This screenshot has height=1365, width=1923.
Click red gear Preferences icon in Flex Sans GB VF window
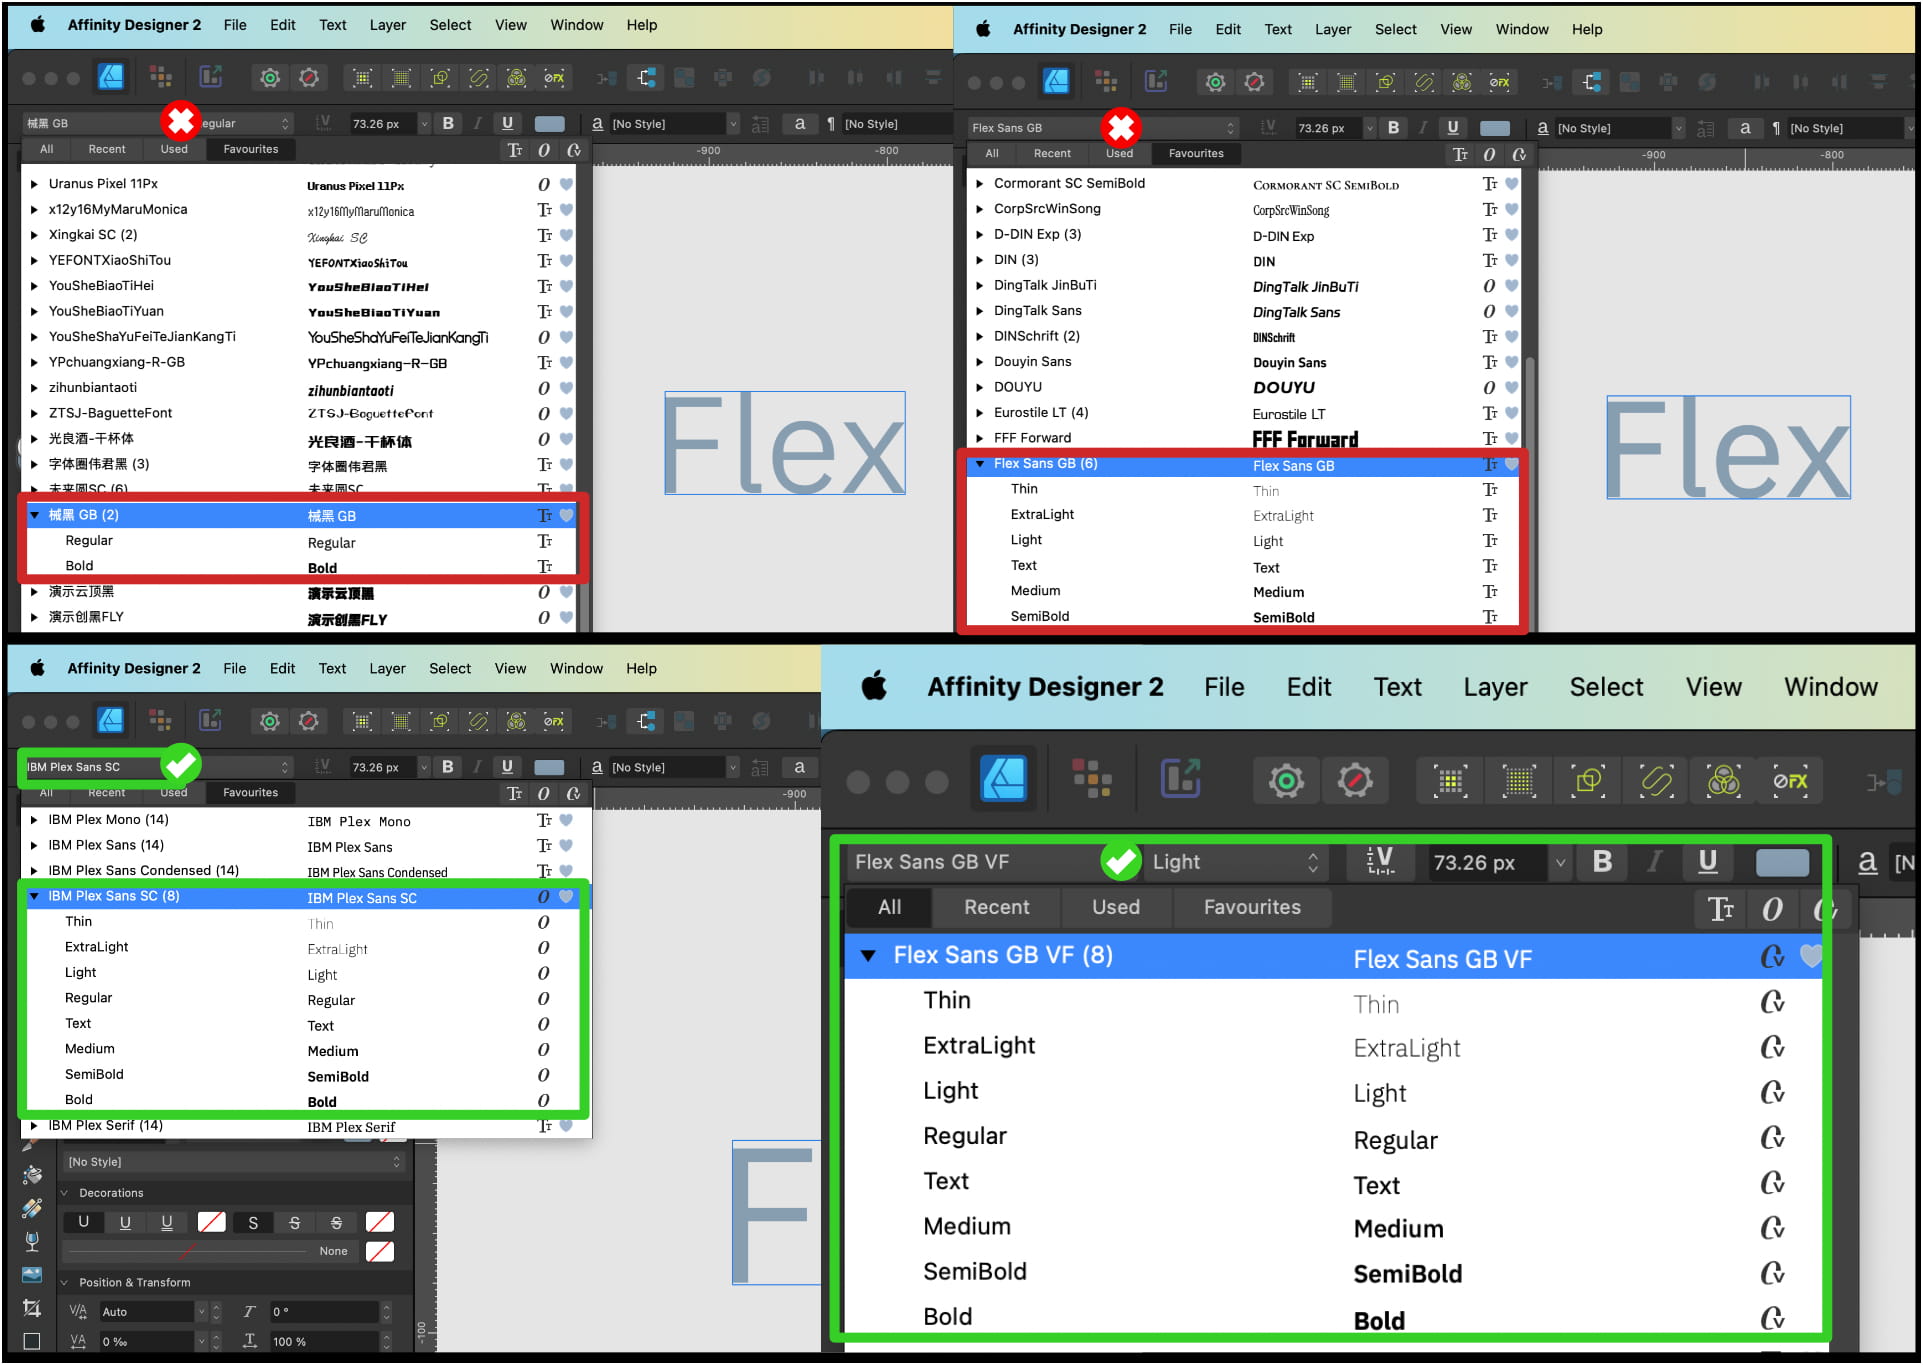pyautogui.click(x=1355, y=780)
